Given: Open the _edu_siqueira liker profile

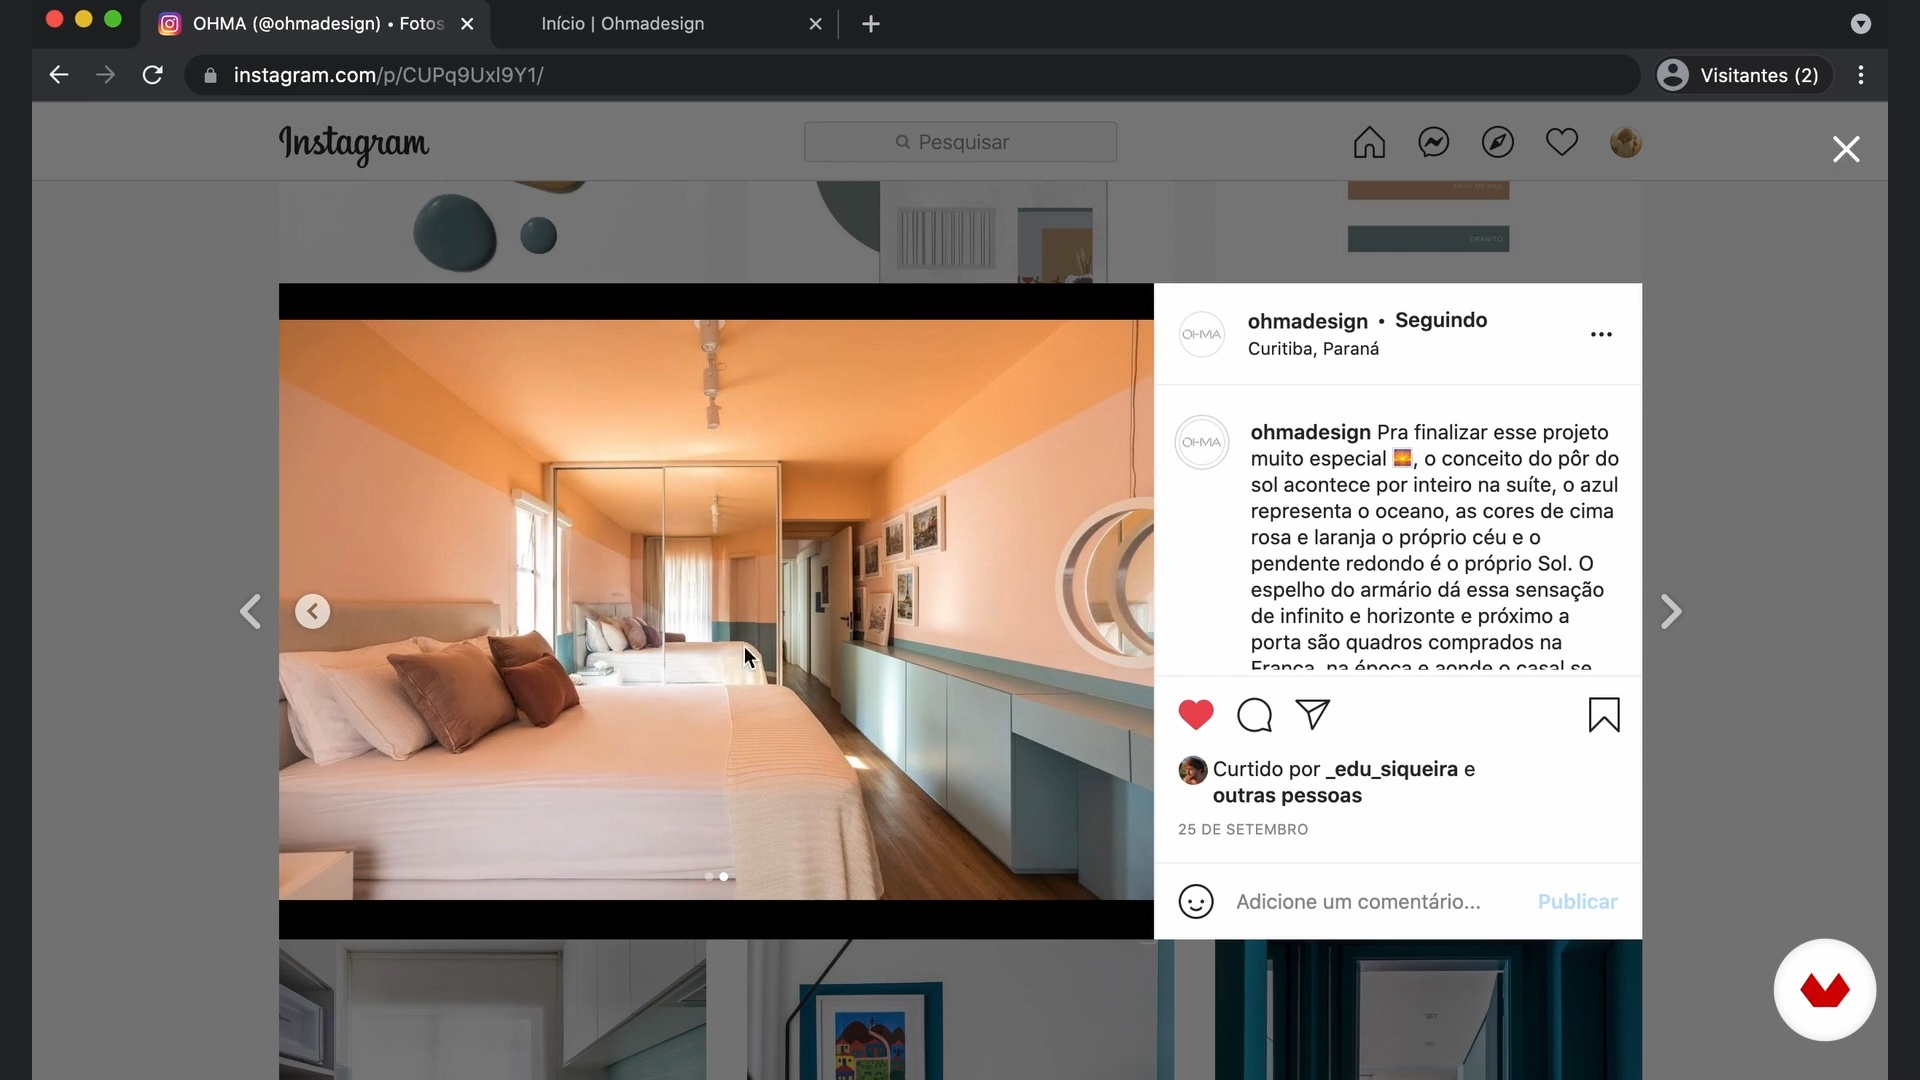Looking at the screenshot, I should tap(1391, 769).
